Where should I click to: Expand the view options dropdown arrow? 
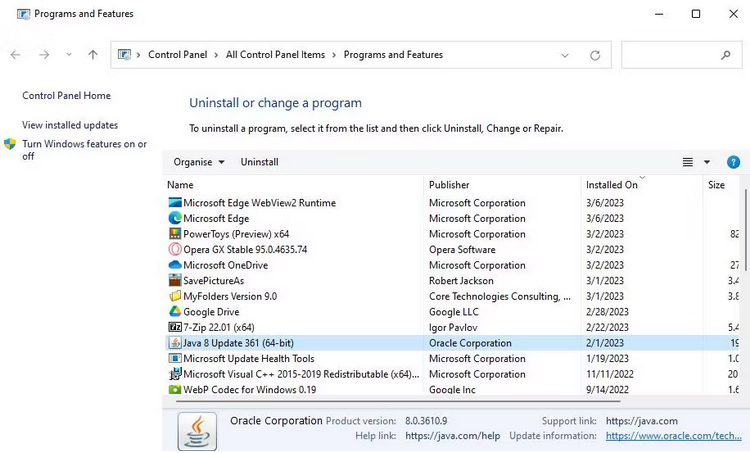click(x=706, y=162)
